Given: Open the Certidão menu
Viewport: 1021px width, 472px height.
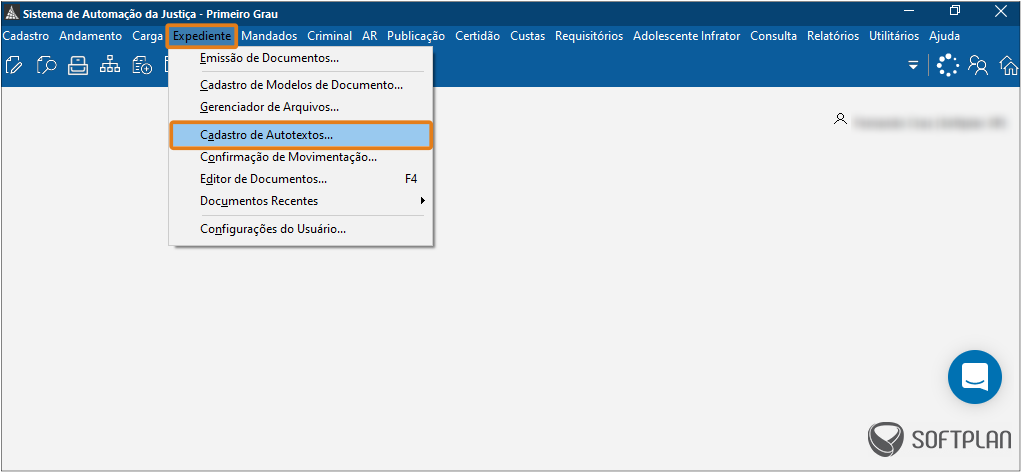Looking at the screenshot, I should tap(477, 36).
